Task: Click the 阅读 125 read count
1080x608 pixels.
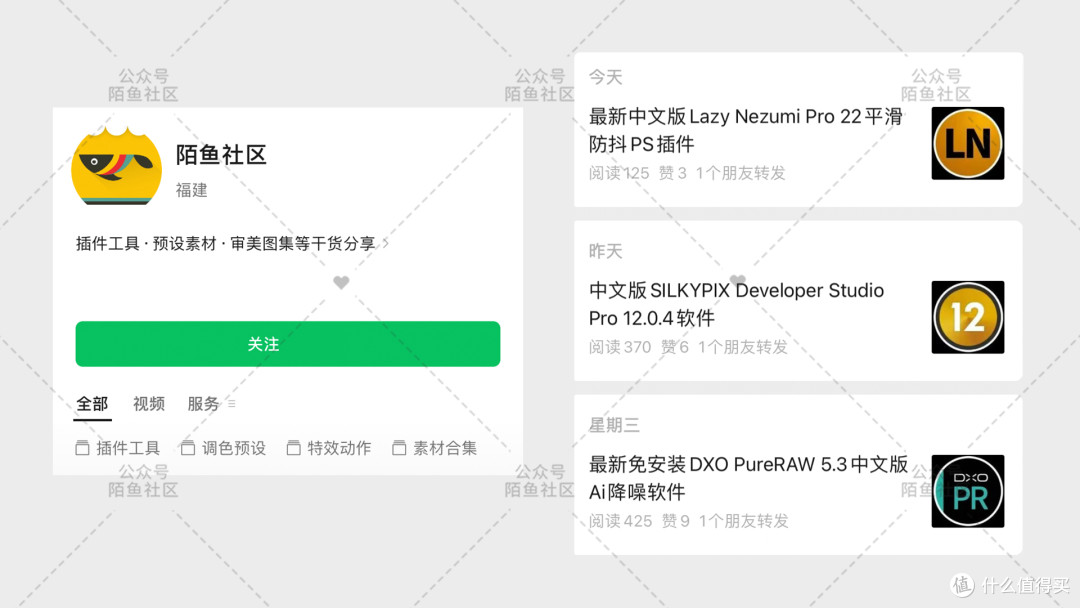Action: pyautogui.click(x=619, y=173)
